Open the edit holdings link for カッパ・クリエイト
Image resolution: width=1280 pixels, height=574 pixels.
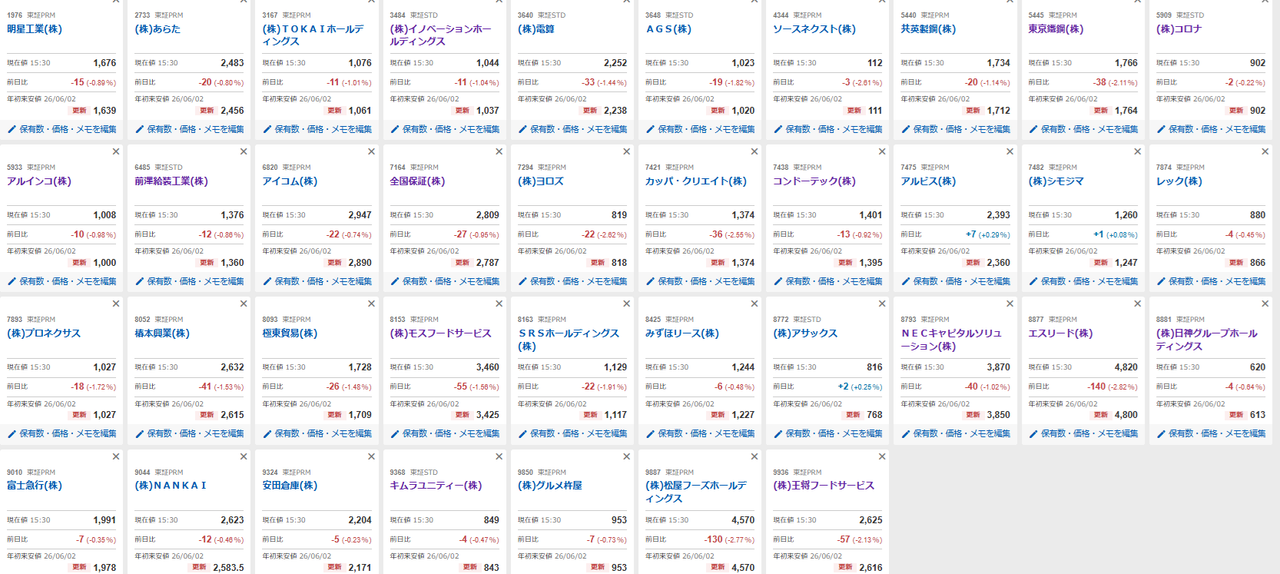706,282
